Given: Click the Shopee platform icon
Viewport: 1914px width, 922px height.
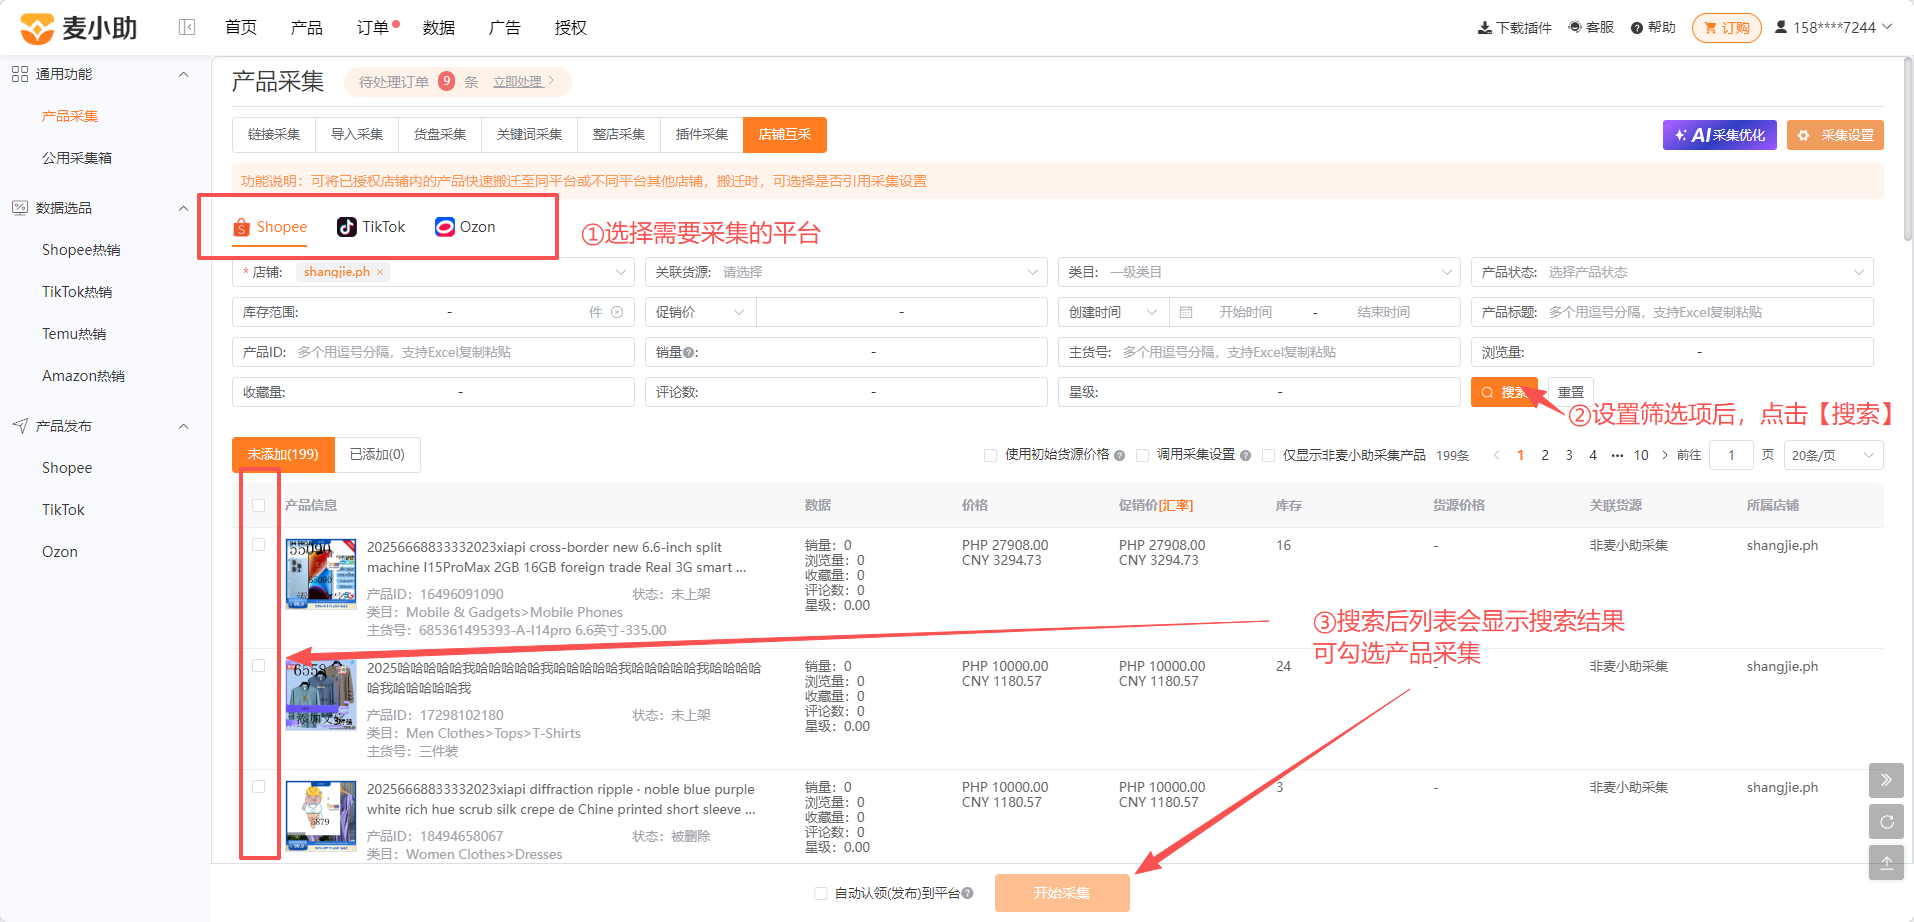Looking at the screenshot, I should coord(241,227).
